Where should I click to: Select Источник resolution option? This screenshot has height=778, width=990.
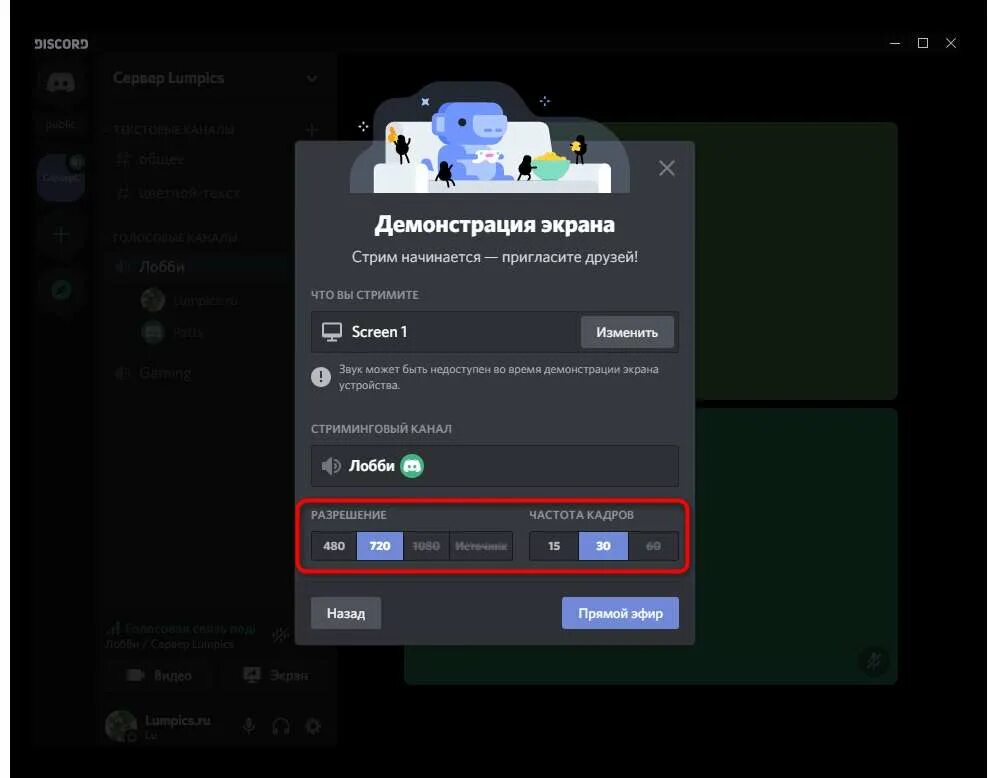(x=481, y=546)
